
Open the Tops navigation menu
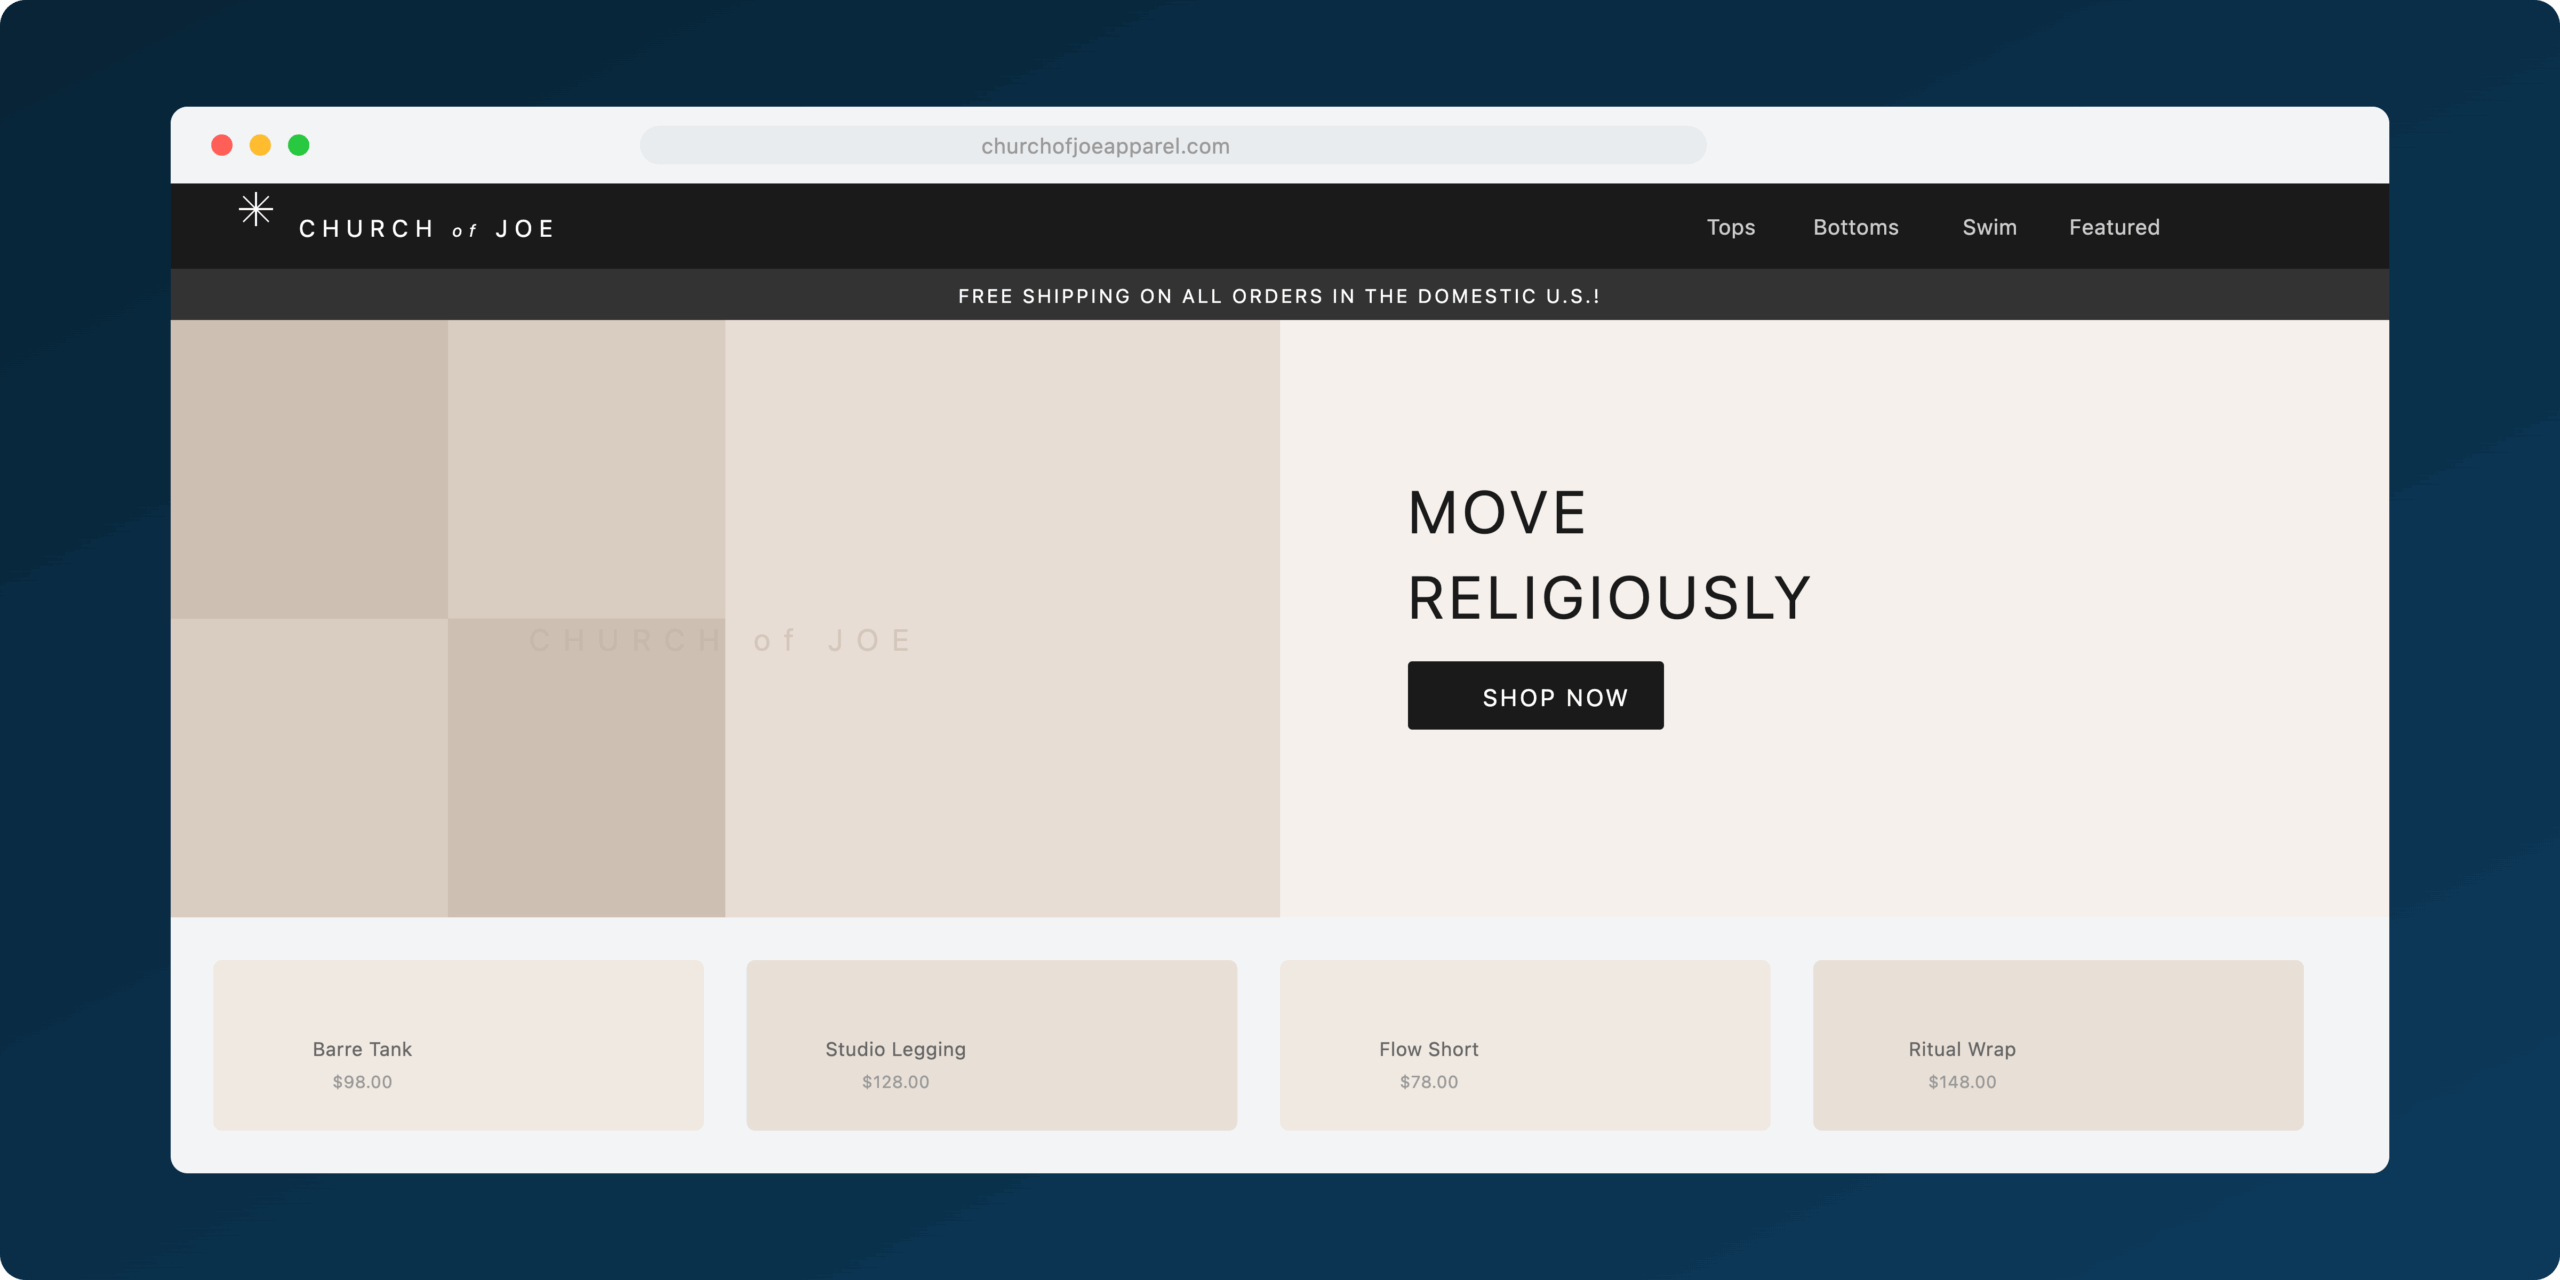click(x=1730, y=227)
